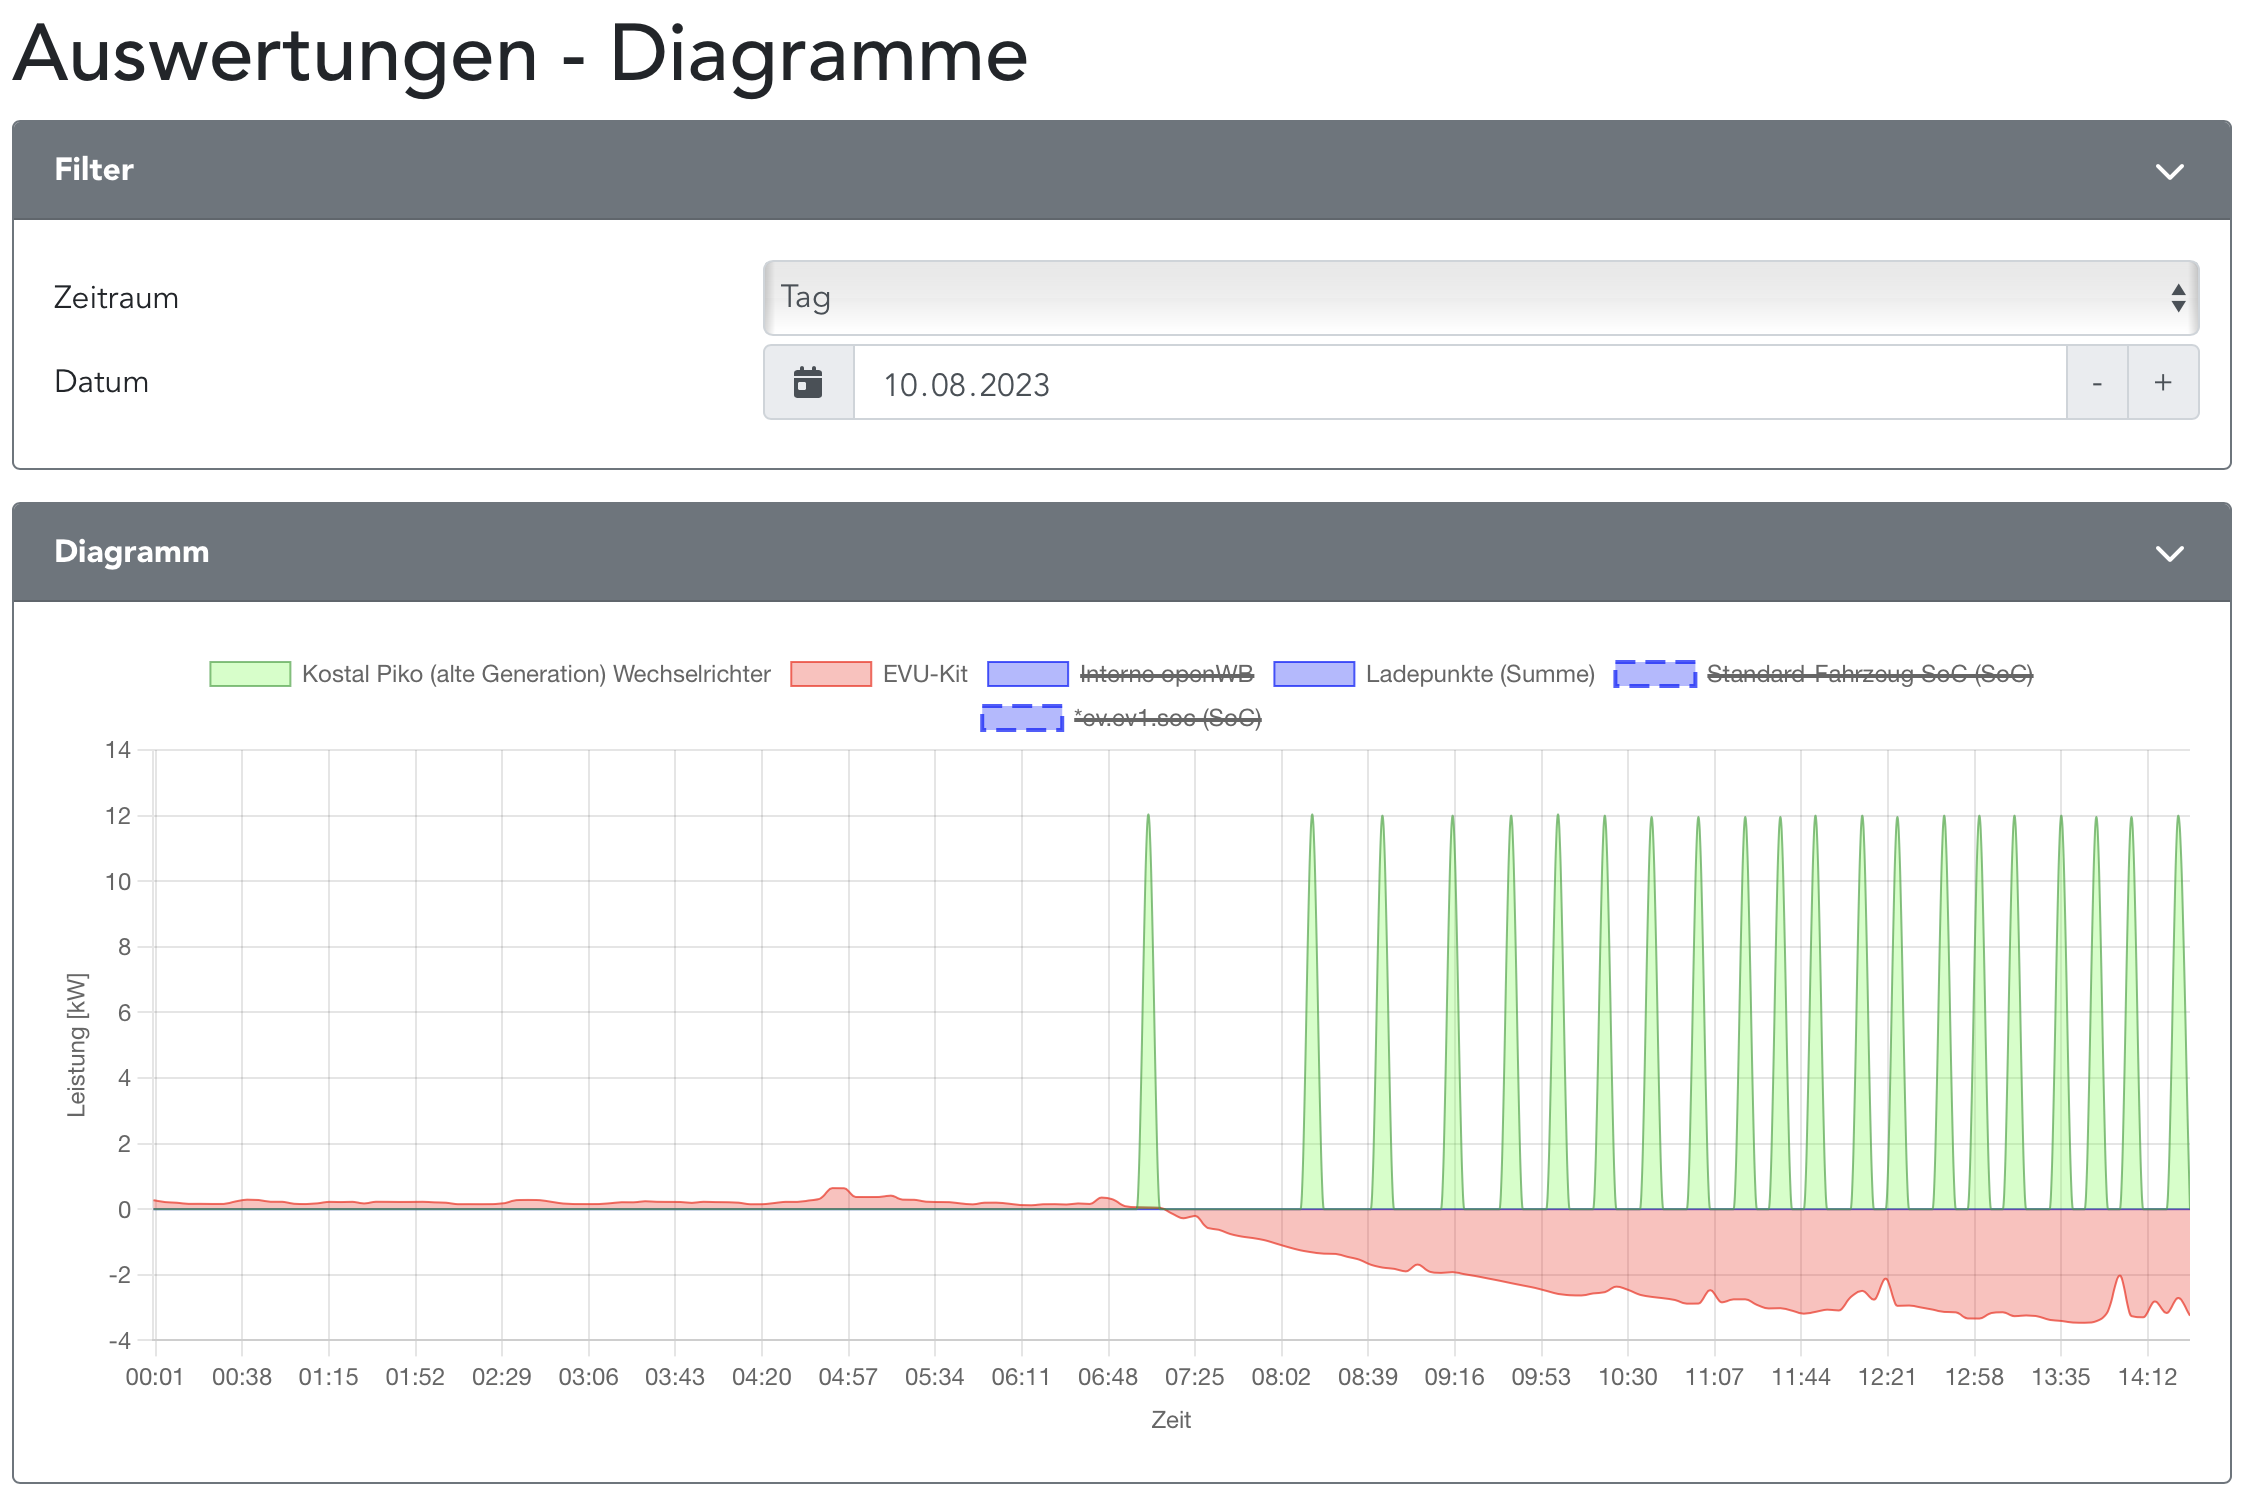Toggle EVU-Kit dataset legend label
This screenshot has height=1496, width=2246.
pos(925,674)
